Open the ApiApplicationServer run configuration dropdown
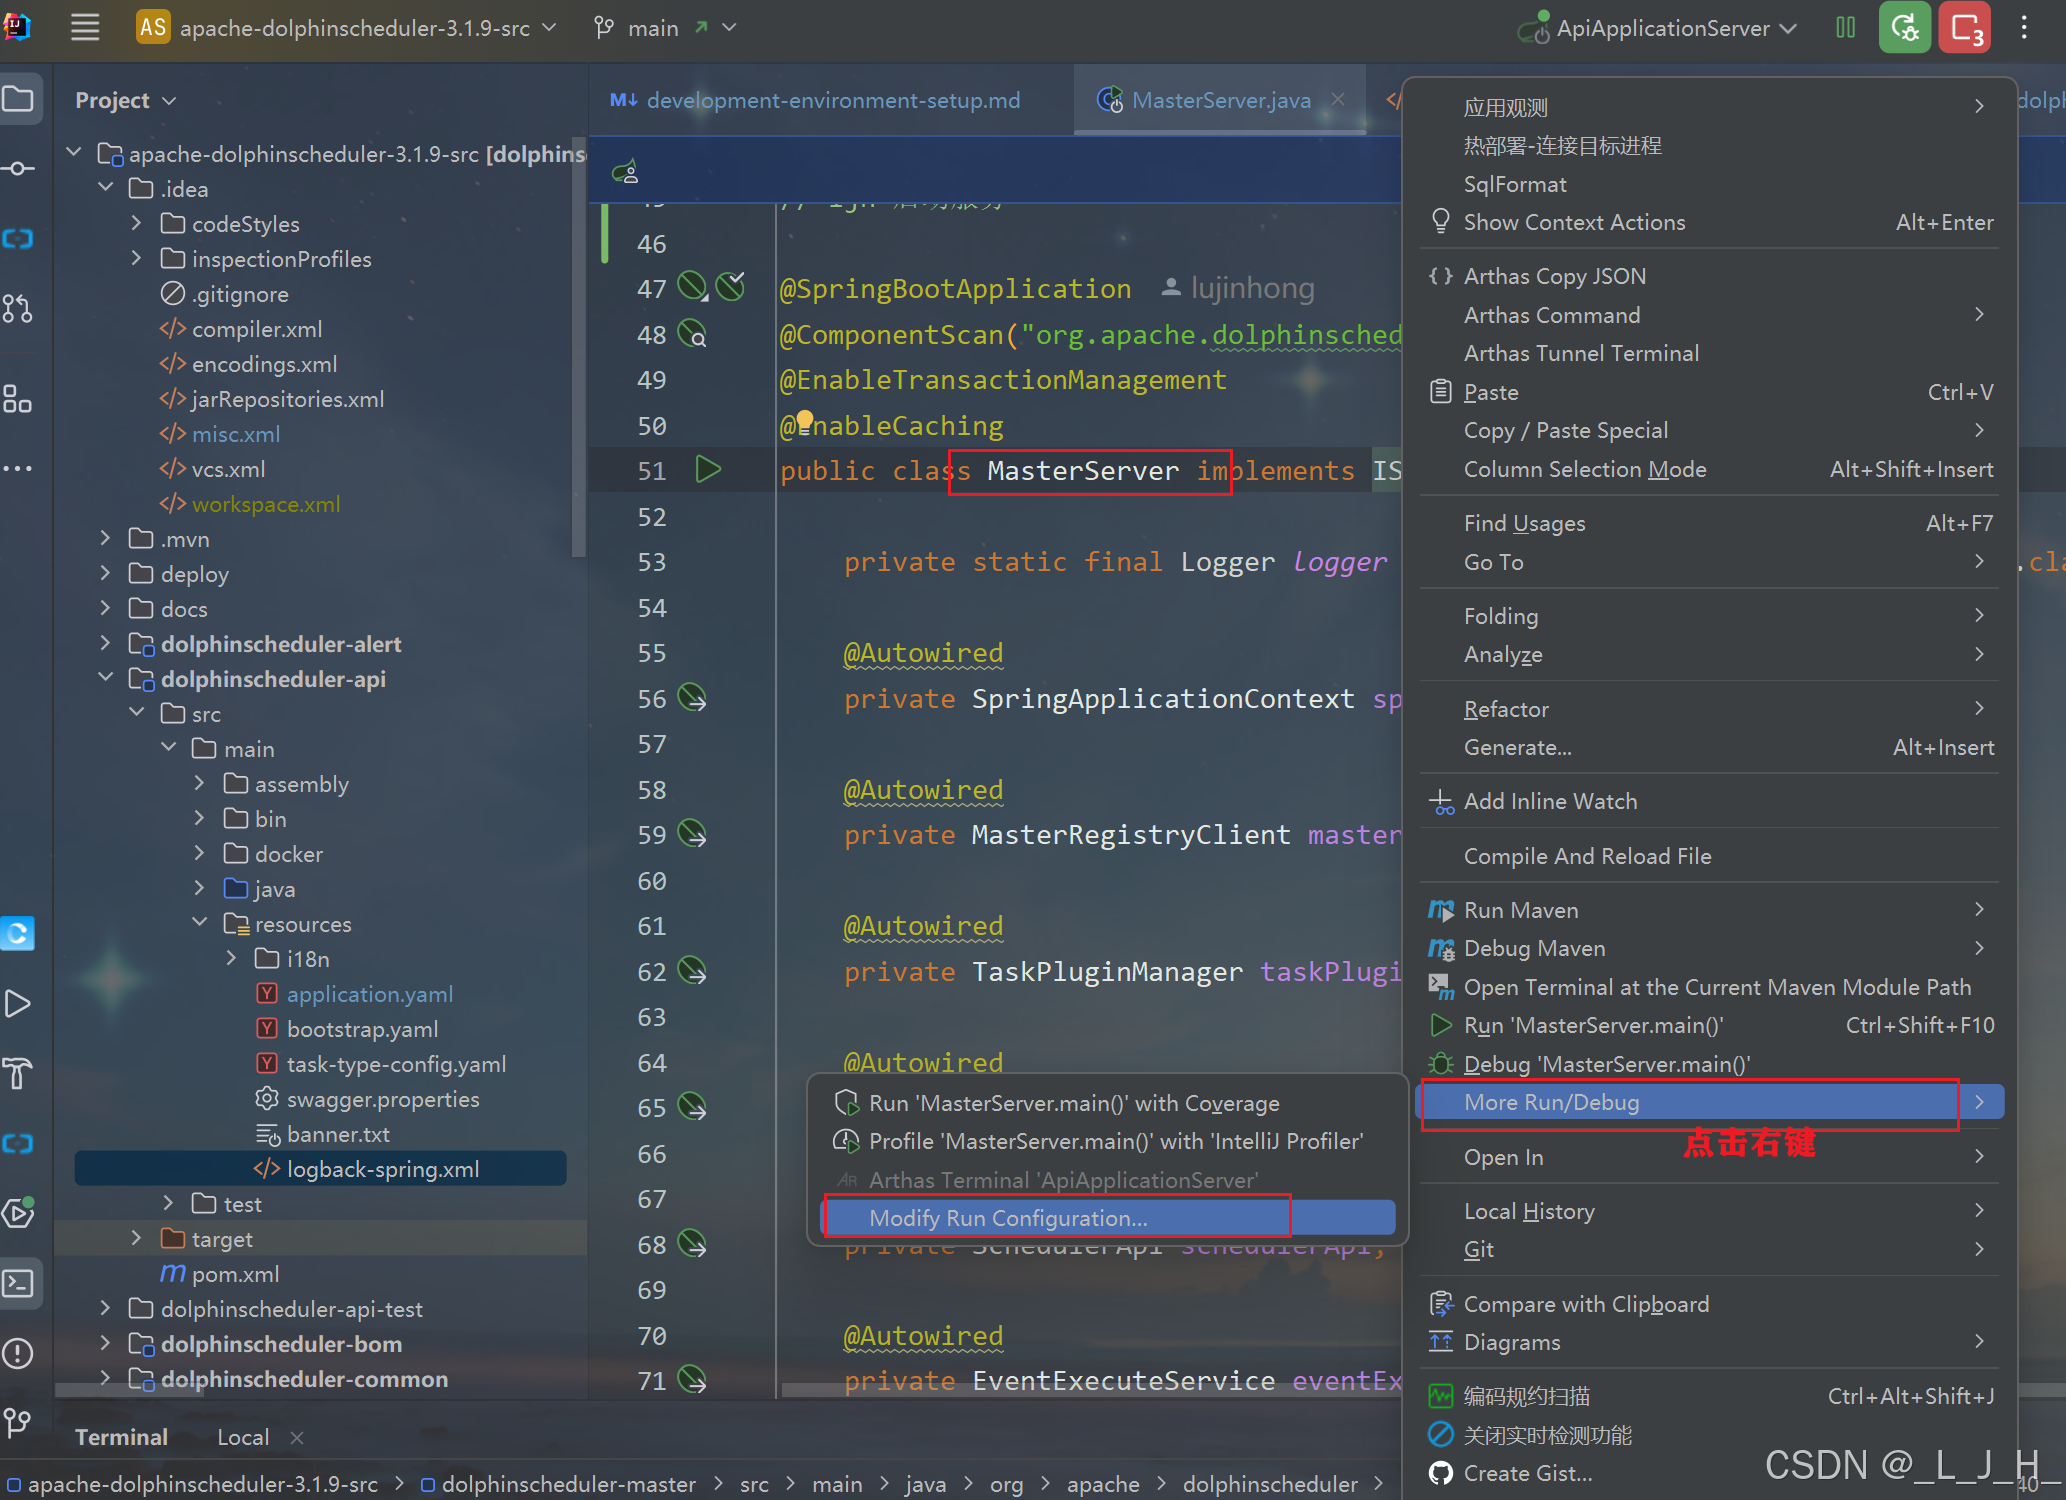The image size is (2066, 1500). 1662,28
